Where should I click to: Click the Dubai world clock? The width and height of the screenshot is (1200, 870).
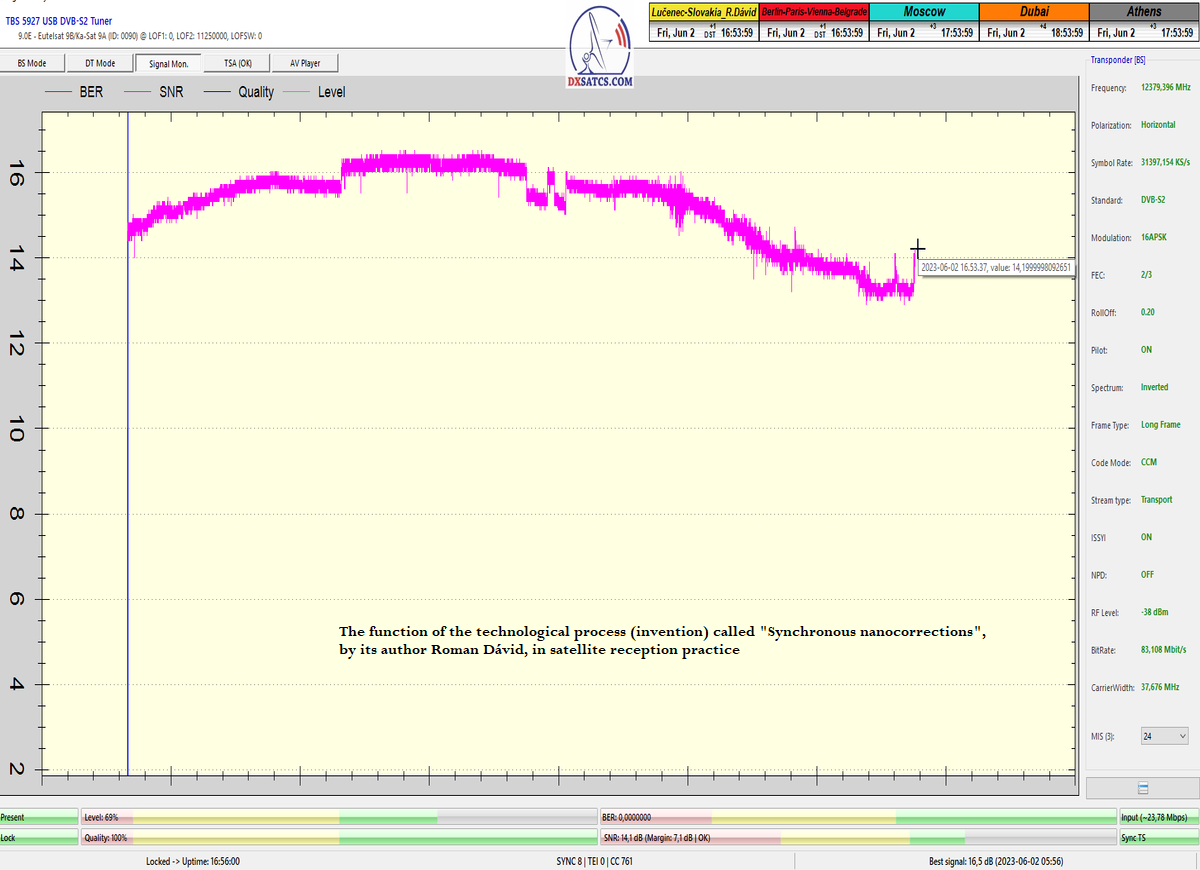1034,22
